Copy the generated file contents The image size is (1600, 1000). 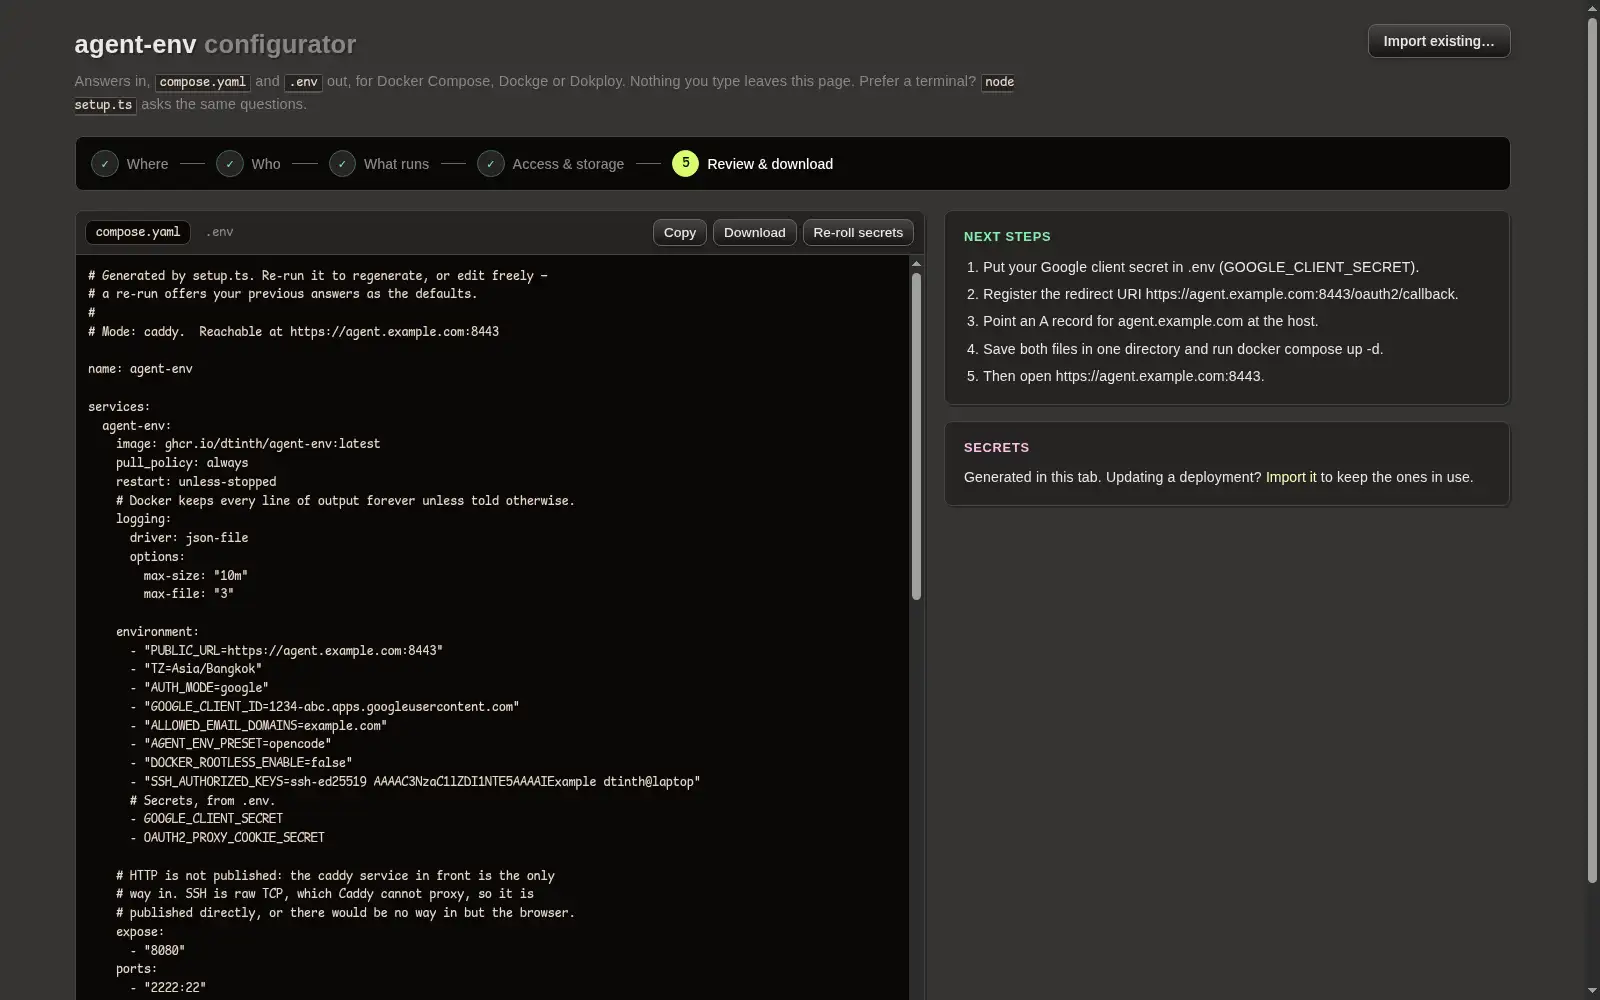click(680, 232)
